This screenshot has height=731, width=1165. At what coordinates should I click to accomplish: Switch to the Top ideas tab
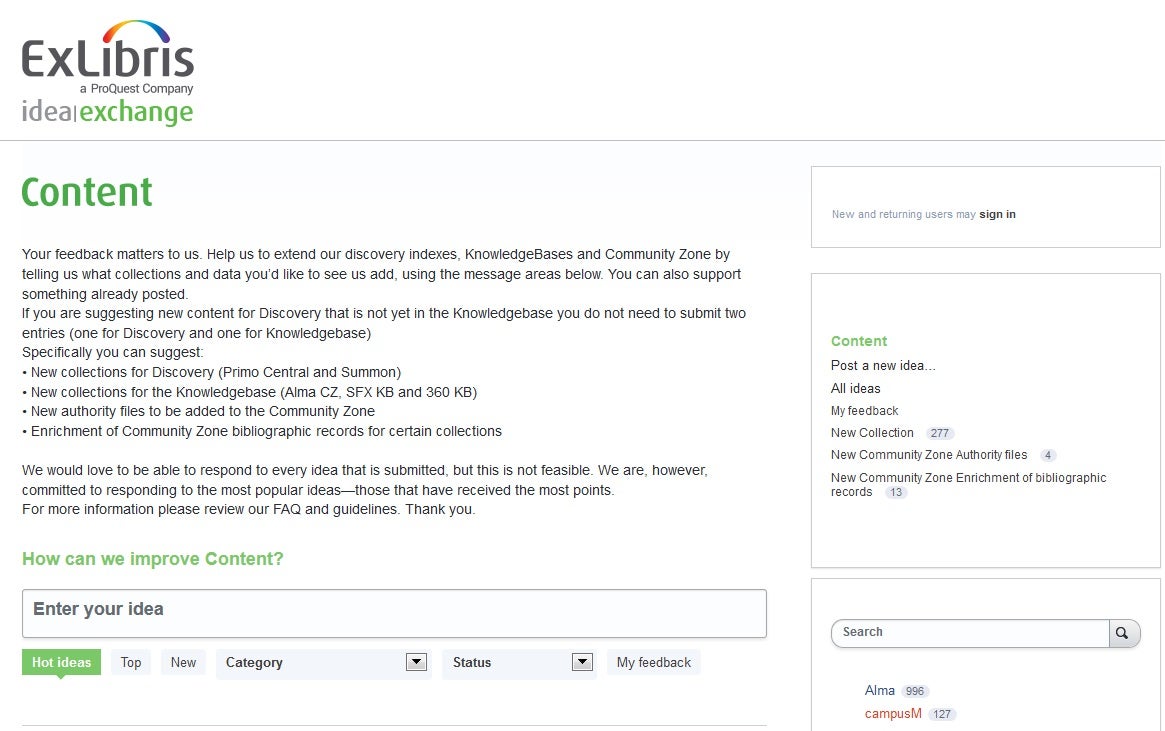tap(131, 662)
